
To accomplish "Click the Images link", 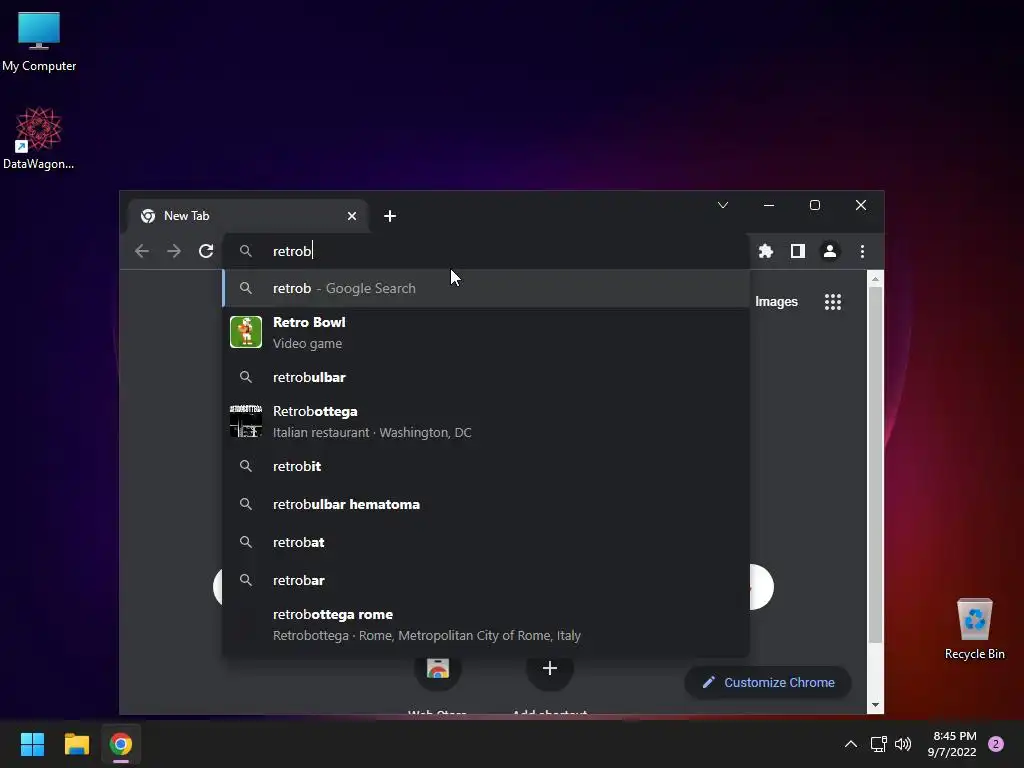I will pos(776,302).
